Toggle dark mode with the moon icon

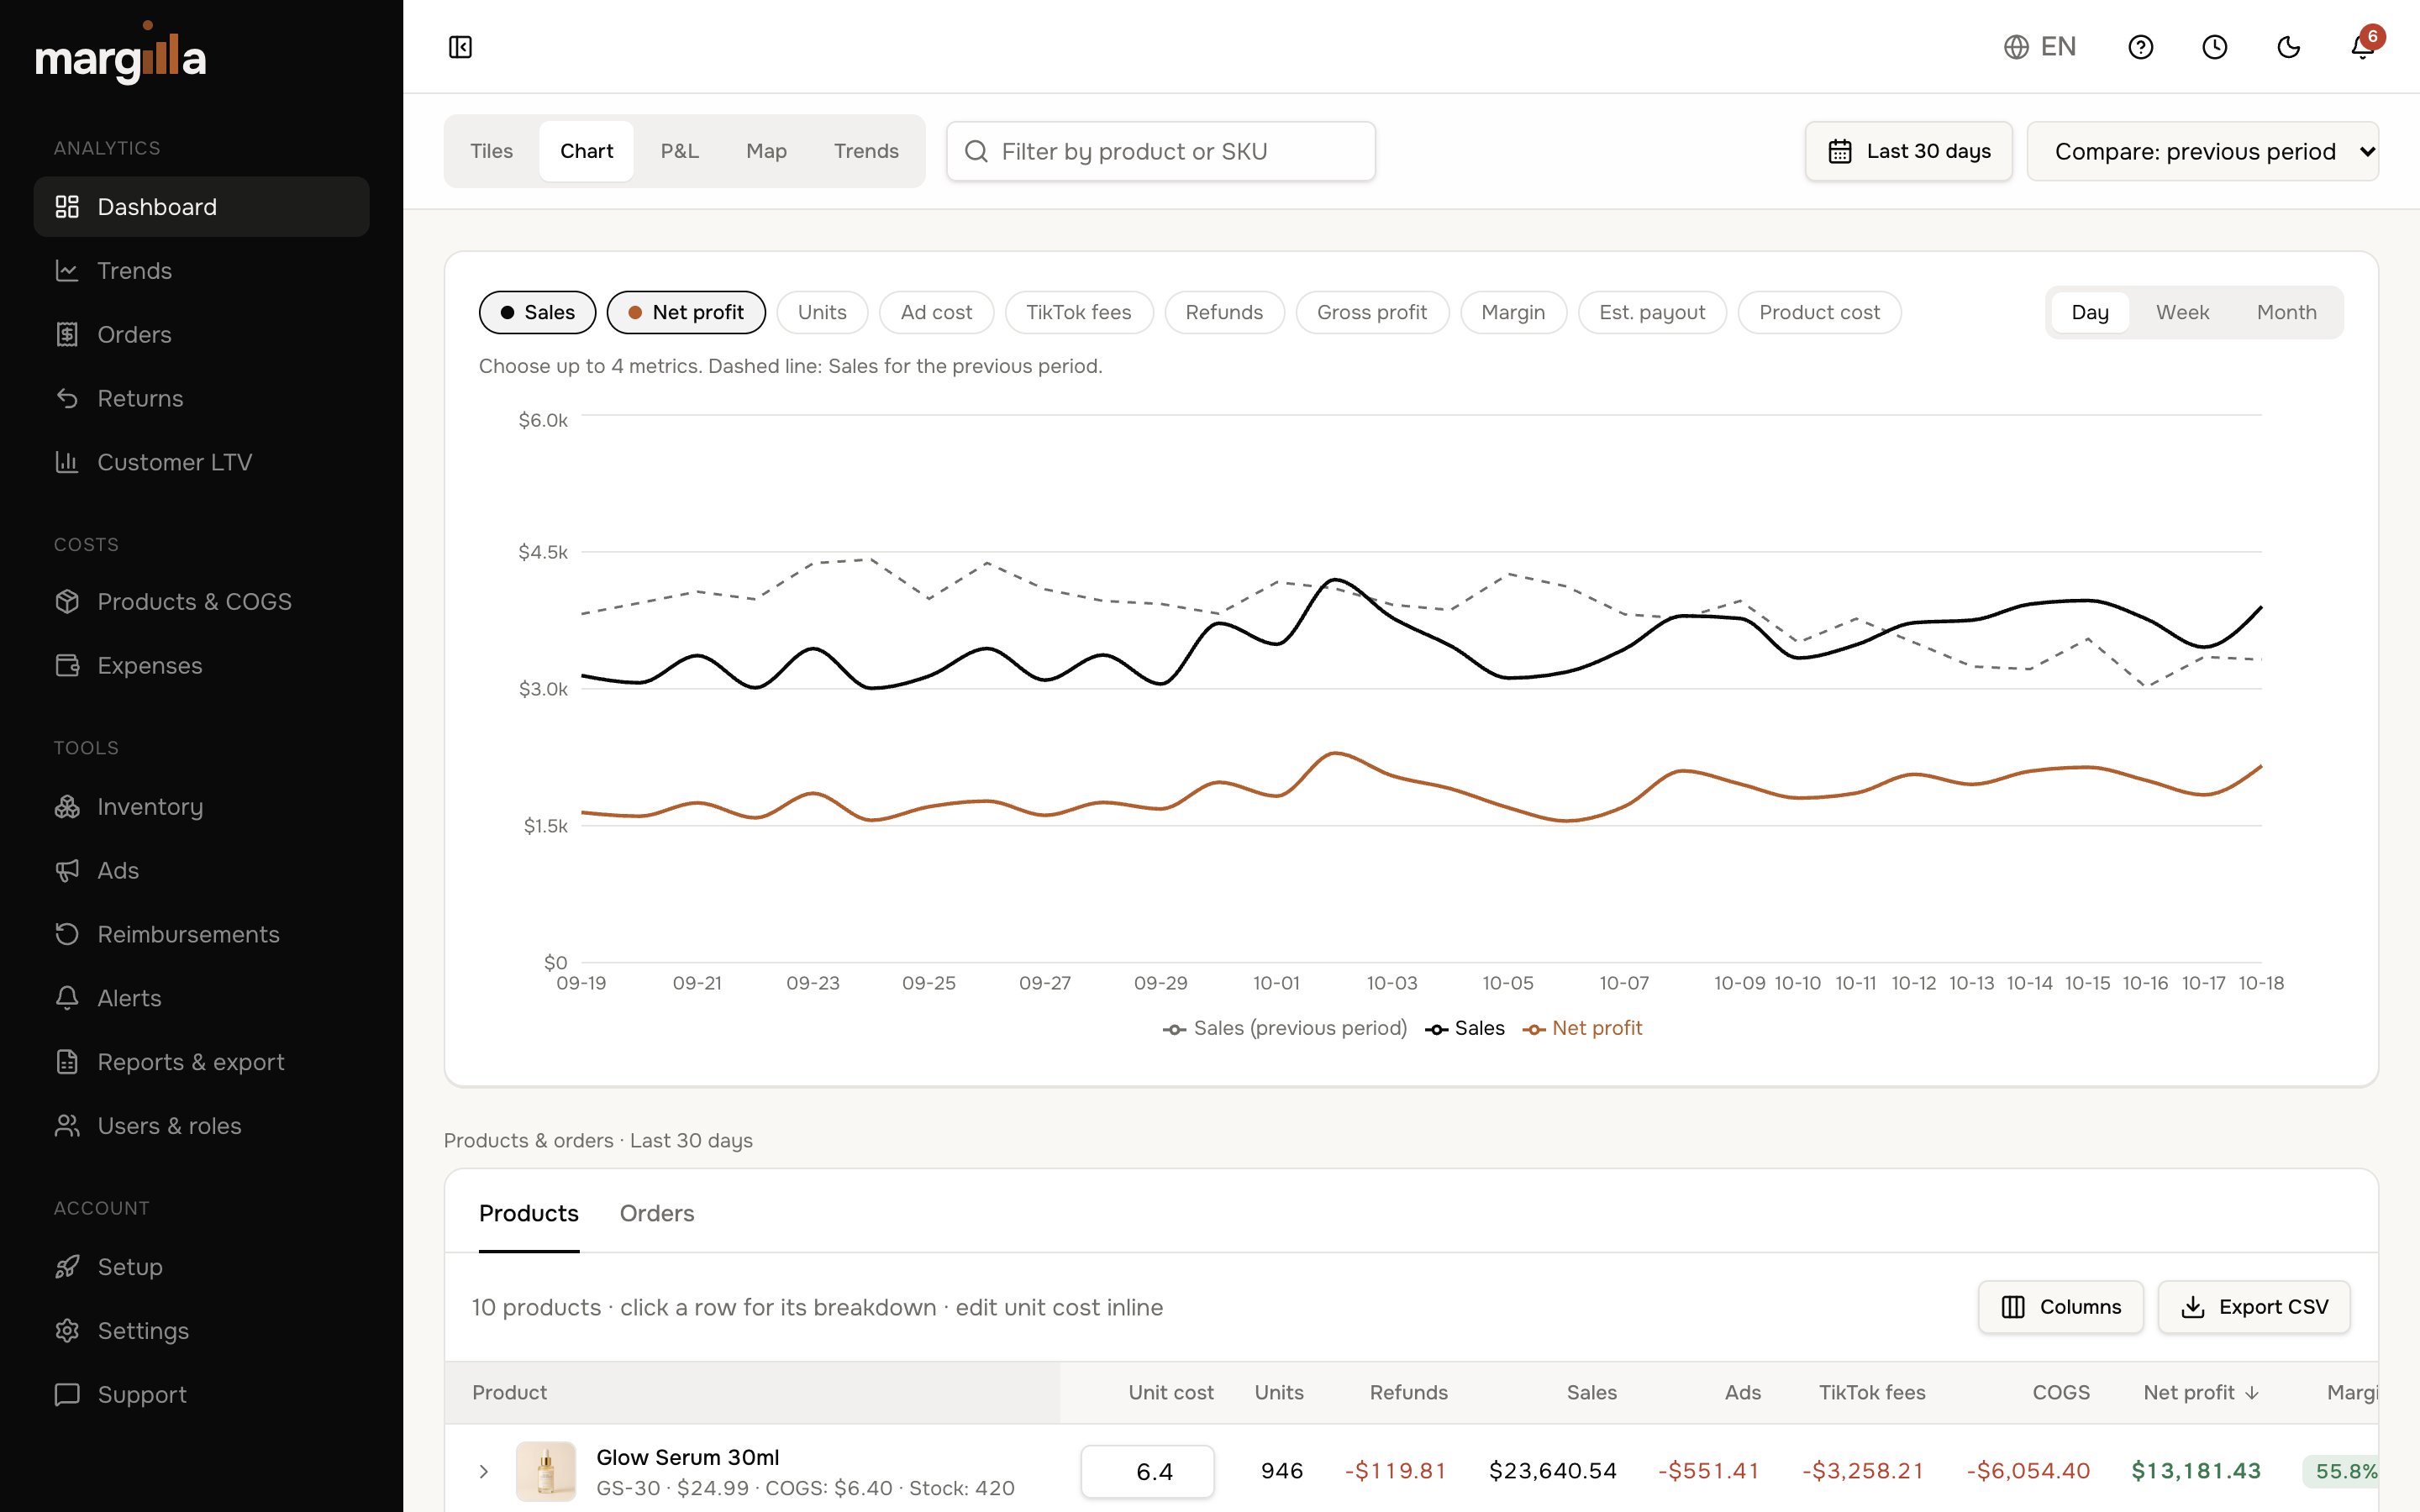pos(2288,47)
